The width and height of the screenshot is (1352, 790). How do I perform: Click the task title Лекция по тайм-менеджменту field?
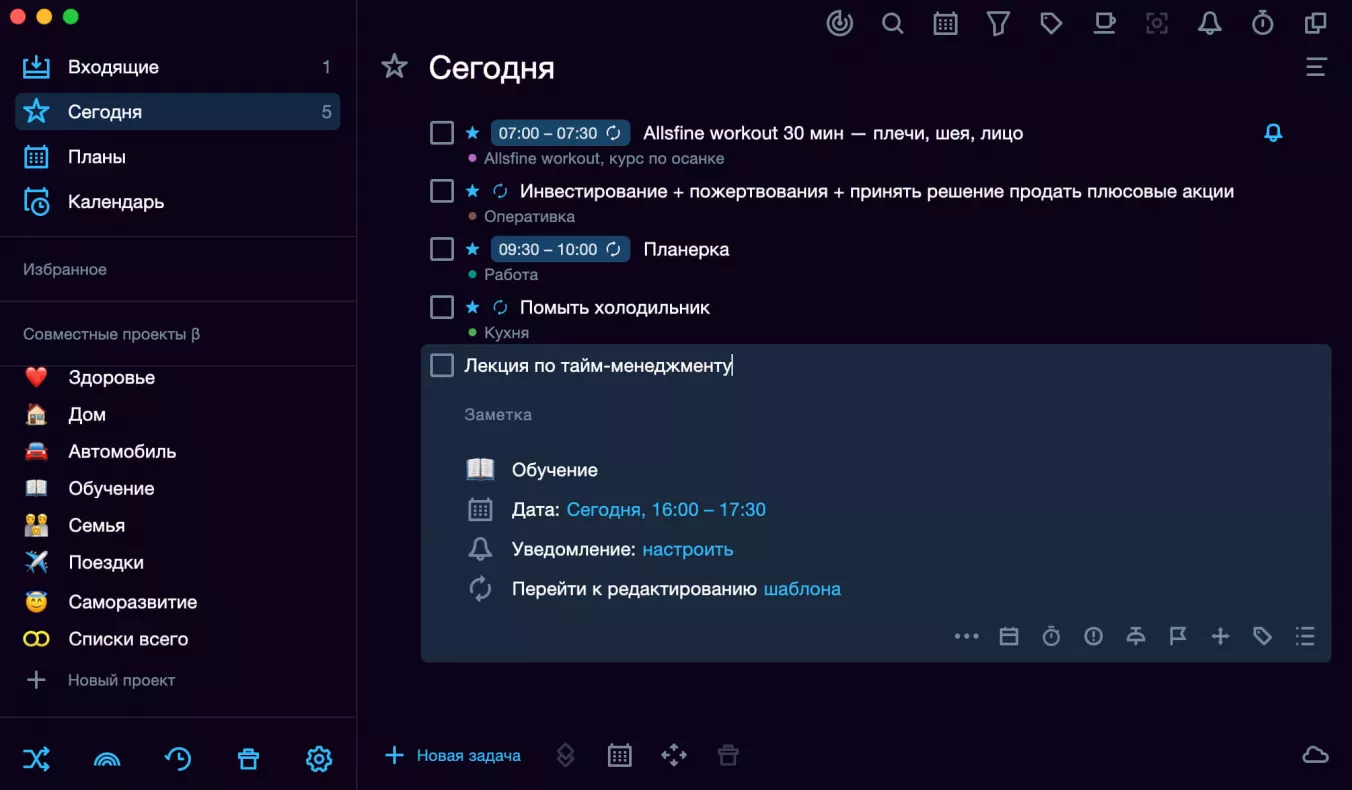coord(598,365)
